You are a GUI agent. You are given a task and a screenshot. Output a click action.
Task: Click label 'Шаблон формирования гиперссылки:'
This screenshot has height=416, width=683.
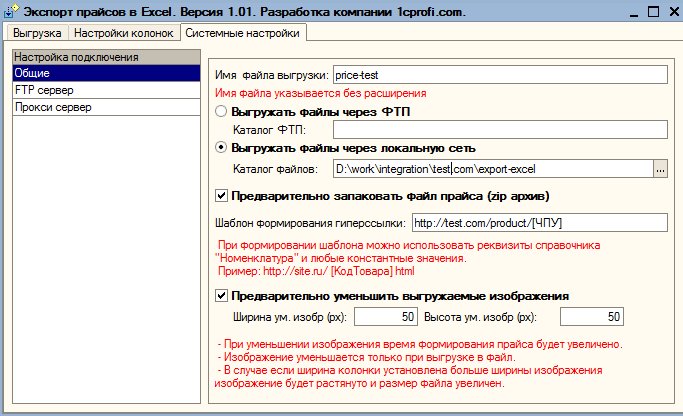[x=310, y=223]
